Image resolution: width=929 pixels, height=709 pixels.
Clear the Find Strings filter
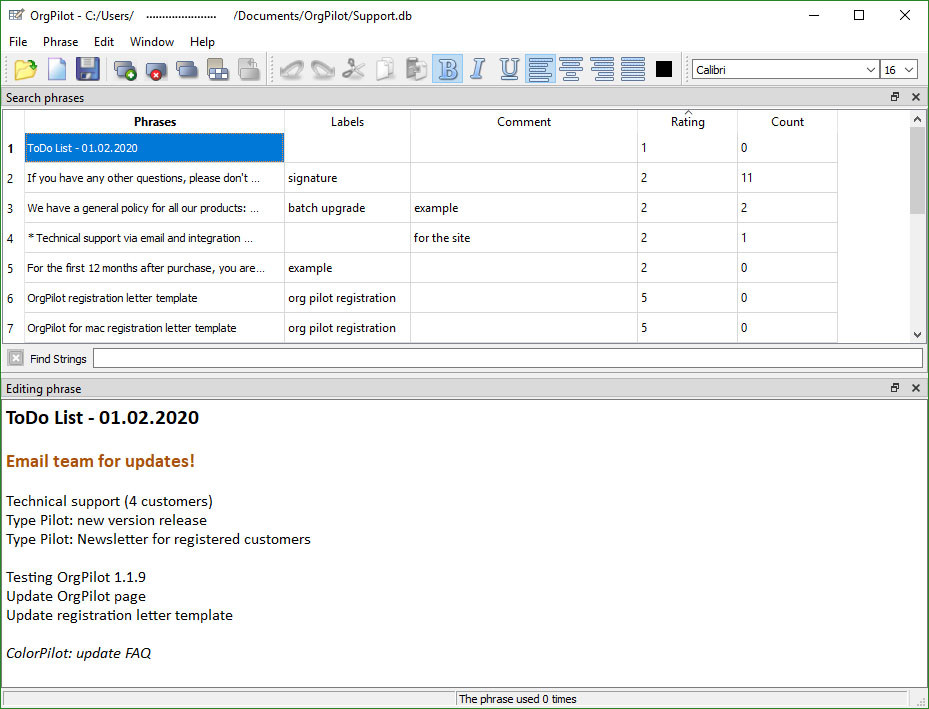point(16,358)
